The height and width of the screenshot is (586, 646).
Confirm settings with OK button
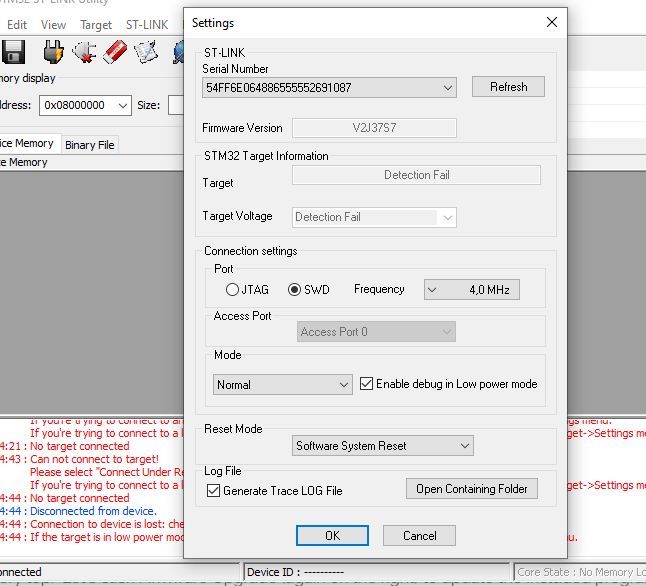(332, 535)
